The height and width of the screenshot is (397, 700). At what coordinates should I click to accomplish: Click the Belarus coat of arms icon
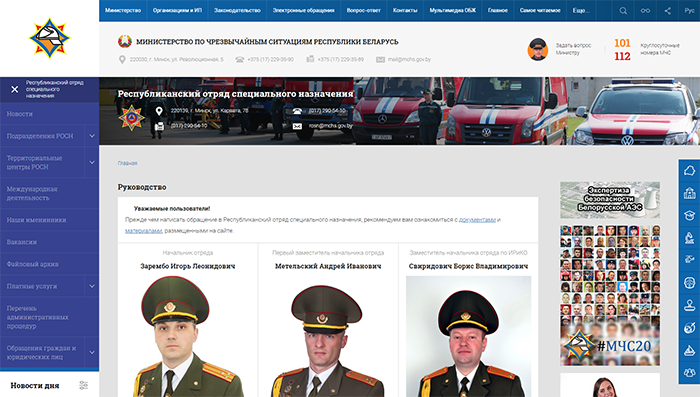point(125,42)
